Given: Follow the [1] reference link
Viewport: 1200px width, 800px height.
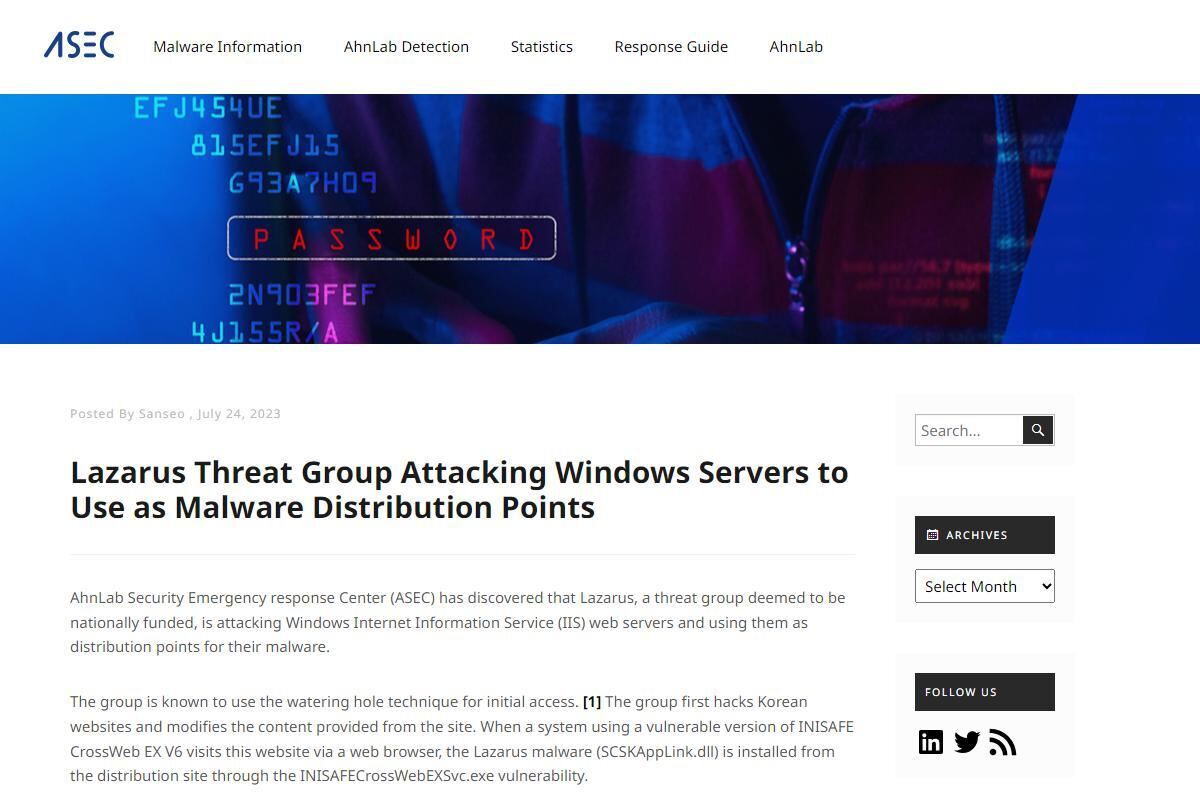Looking at the screenshot, I should (592, 702).
